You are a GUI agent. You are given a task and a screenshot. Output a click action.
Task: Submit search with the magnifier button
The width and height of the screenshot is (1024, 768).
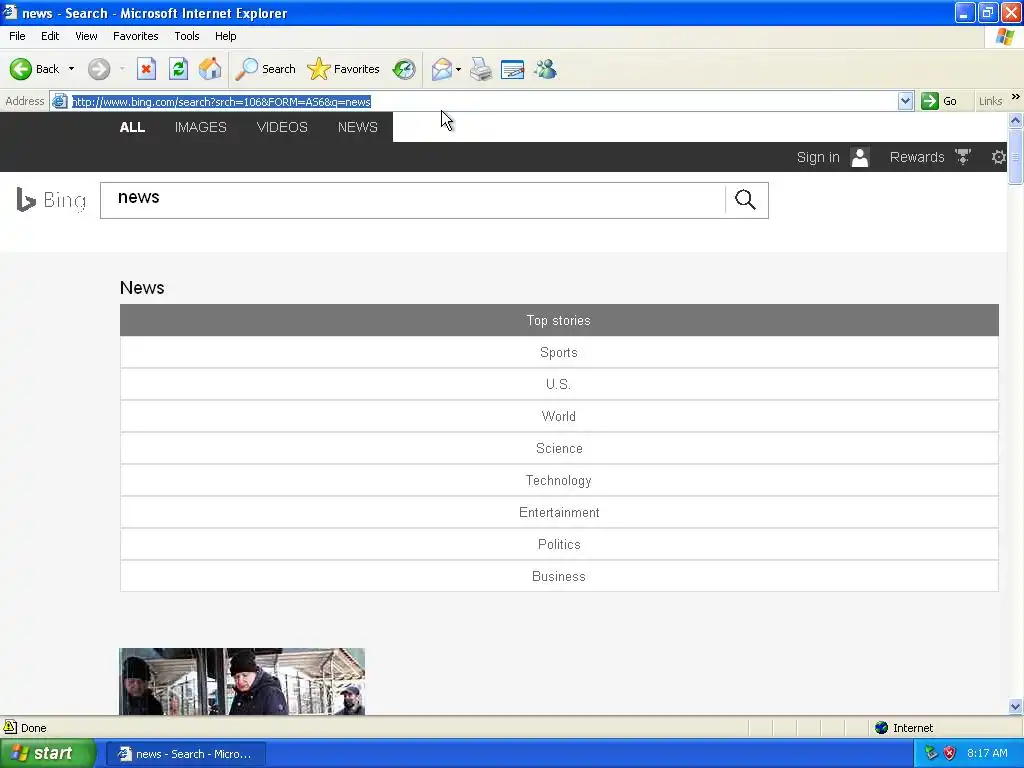[746, 200]
